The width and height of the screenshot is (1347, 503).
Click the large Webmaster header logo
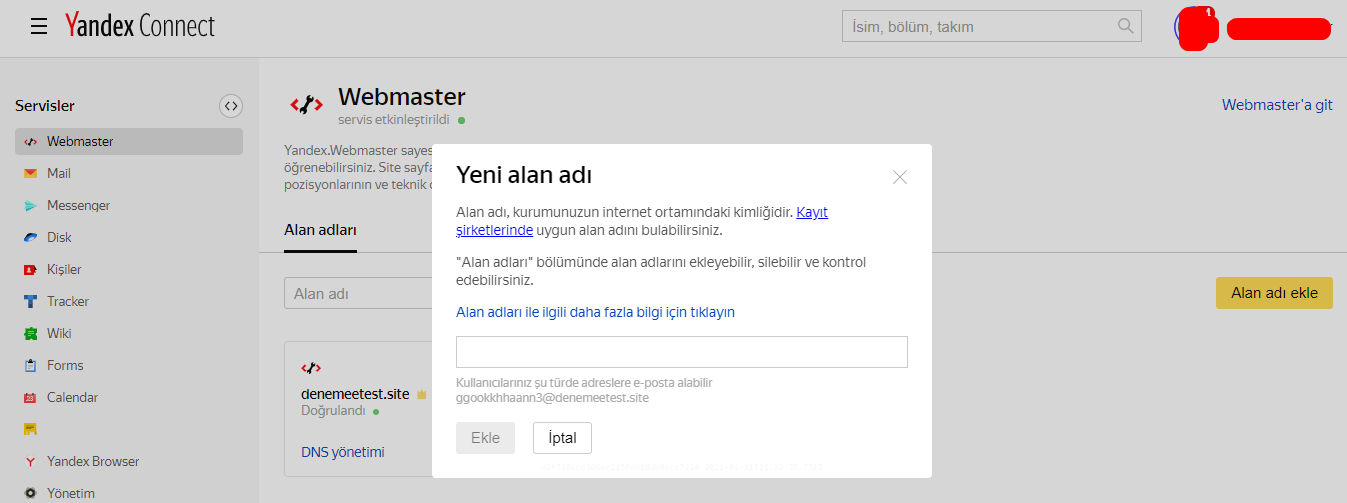click(306, 104)
